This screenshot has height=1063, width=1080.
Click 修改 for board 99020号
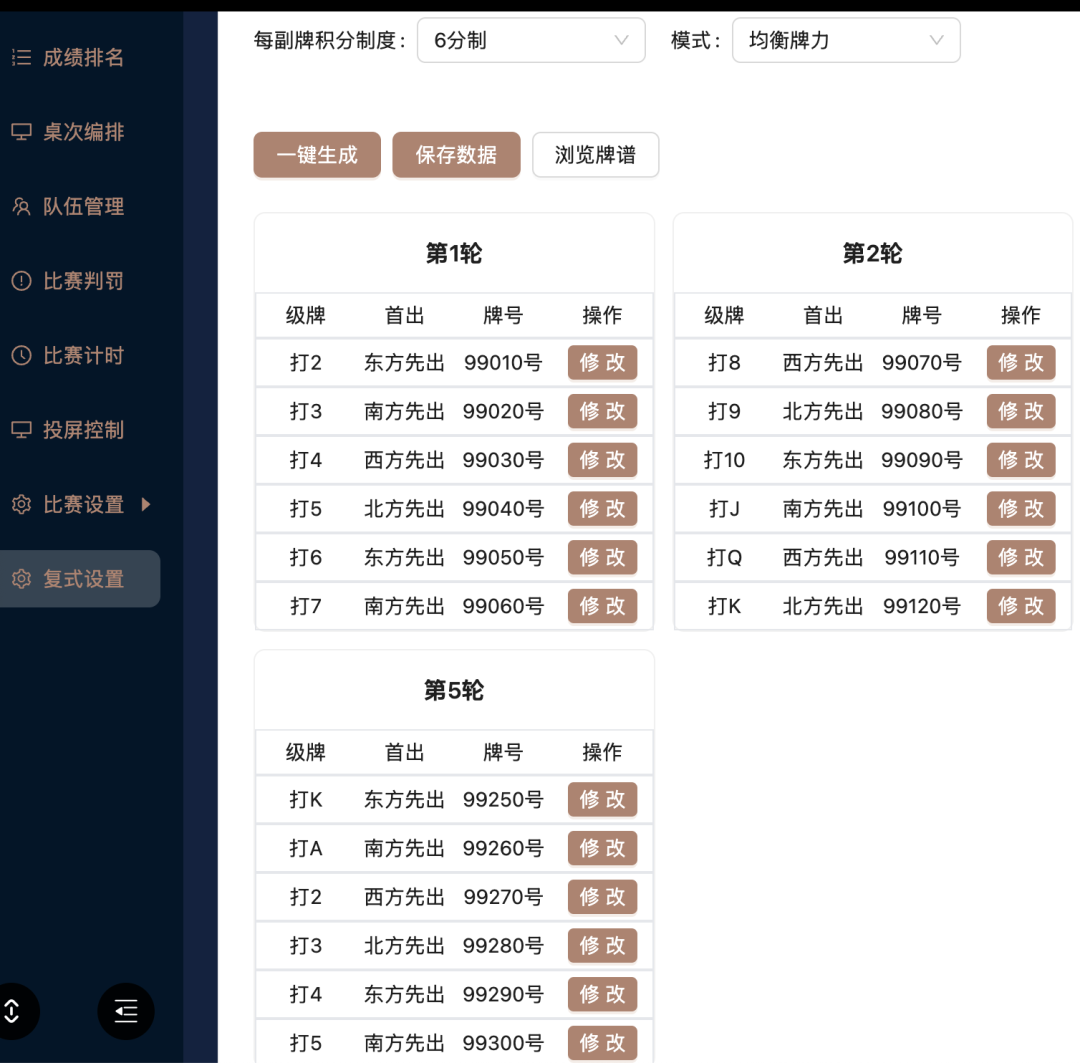click(602, 411)
